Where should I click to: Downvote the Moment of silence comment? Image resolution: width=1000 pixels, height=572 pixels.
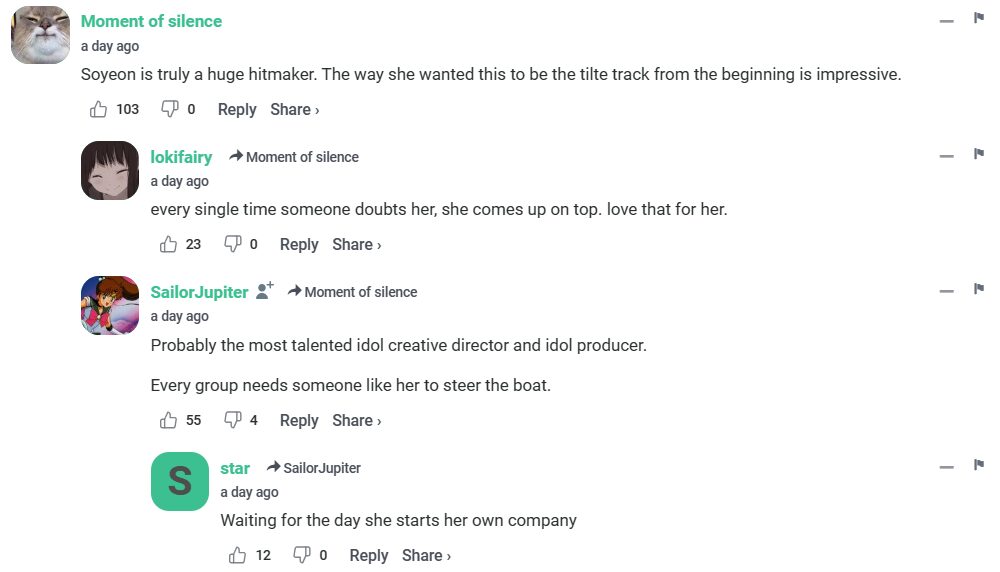tap(170, 109)
